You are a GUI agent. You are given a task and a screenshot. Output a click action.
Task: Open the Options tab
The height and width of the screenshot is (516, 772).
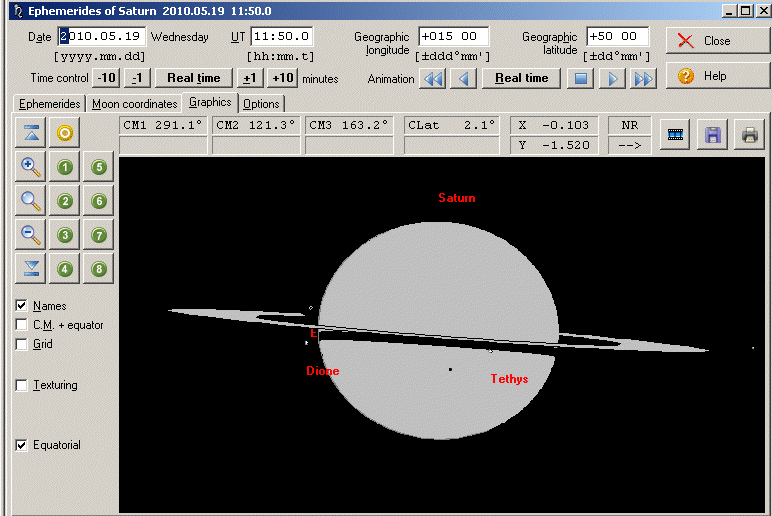click(x=261, y=104)
